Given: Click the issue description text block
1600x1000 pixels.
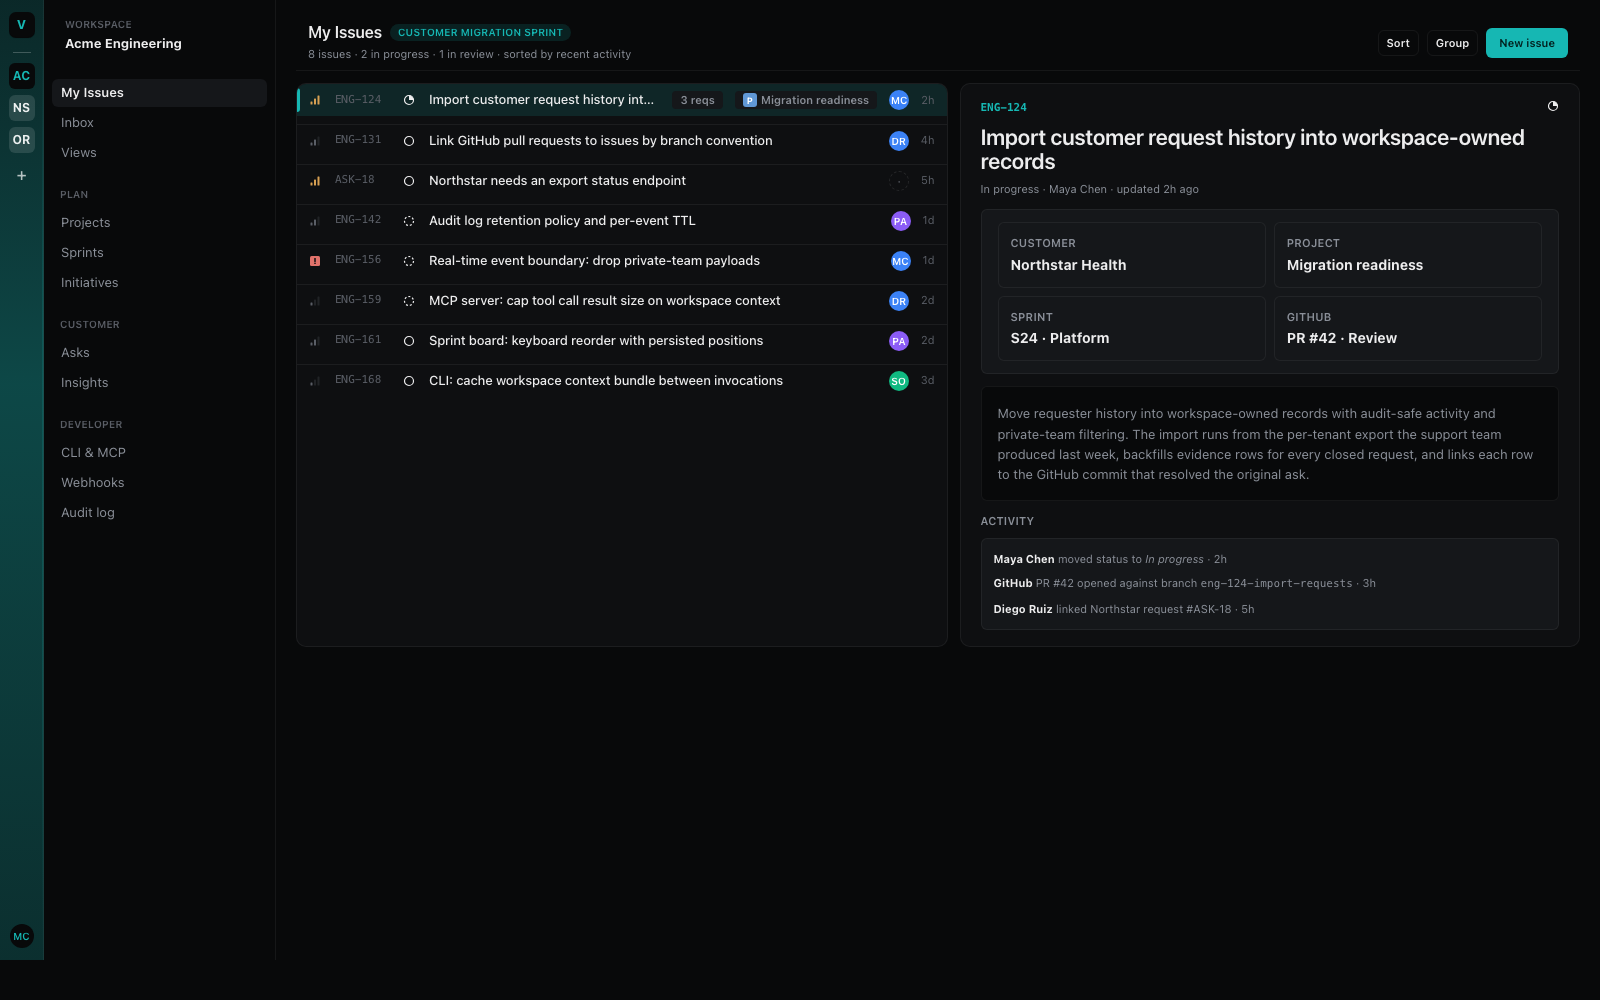Looking at the screenshot, I should [1269, 444].
